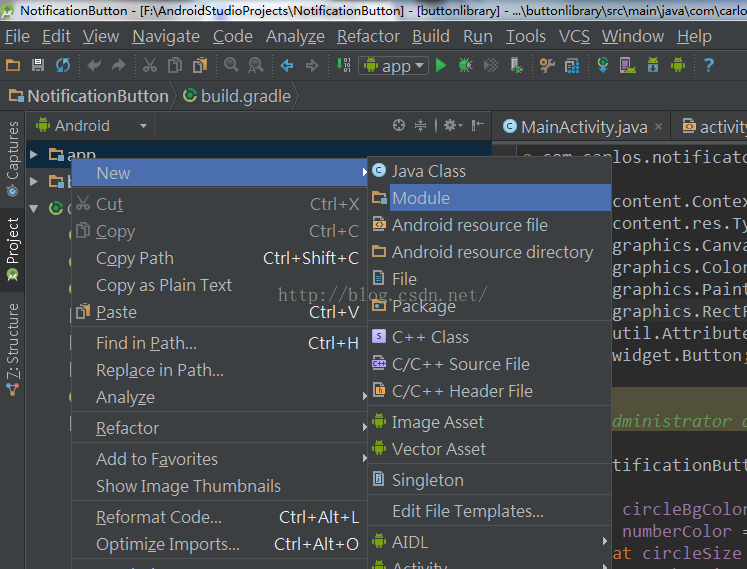Select Copy Path in context menu
Viewport: 747px width, 569px height.
tap(219, 258)
